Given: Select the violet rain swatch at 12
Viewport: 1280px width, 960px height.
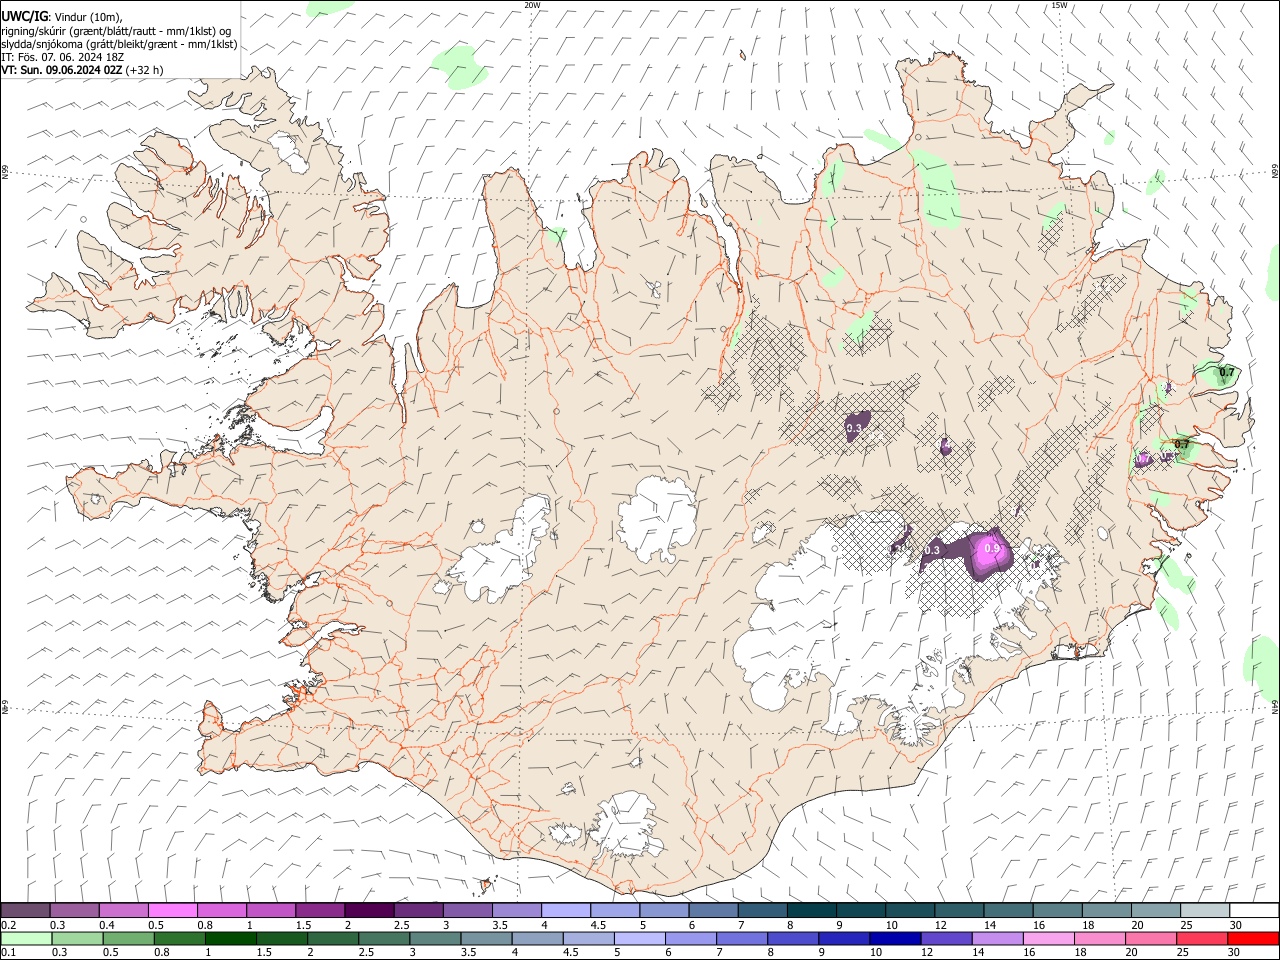Looking at the screenshot, I should (945, 938).
